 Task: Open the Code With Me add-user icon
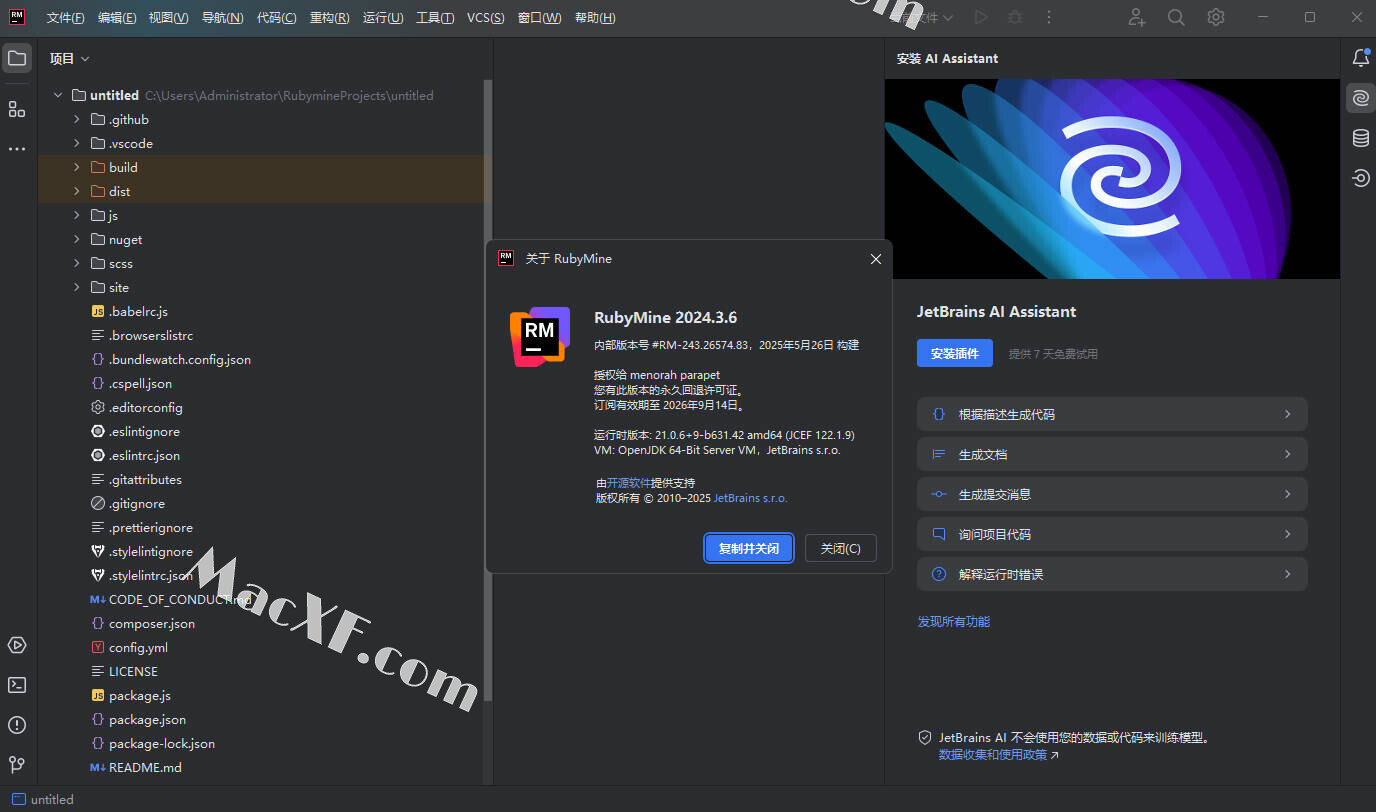click(1137, 17)
